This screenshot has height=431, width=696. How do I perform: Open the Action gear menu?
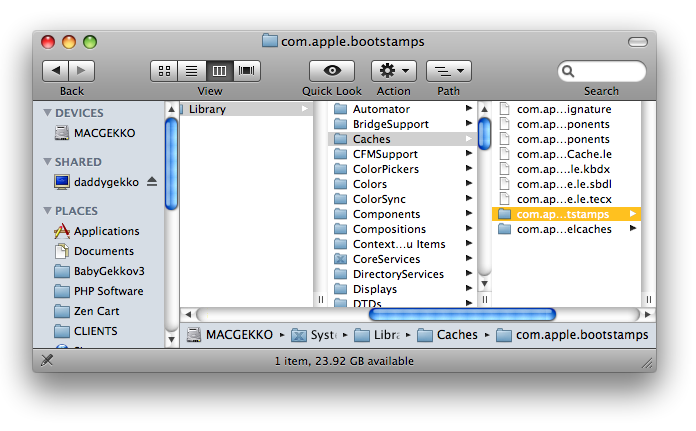point(394,71)
